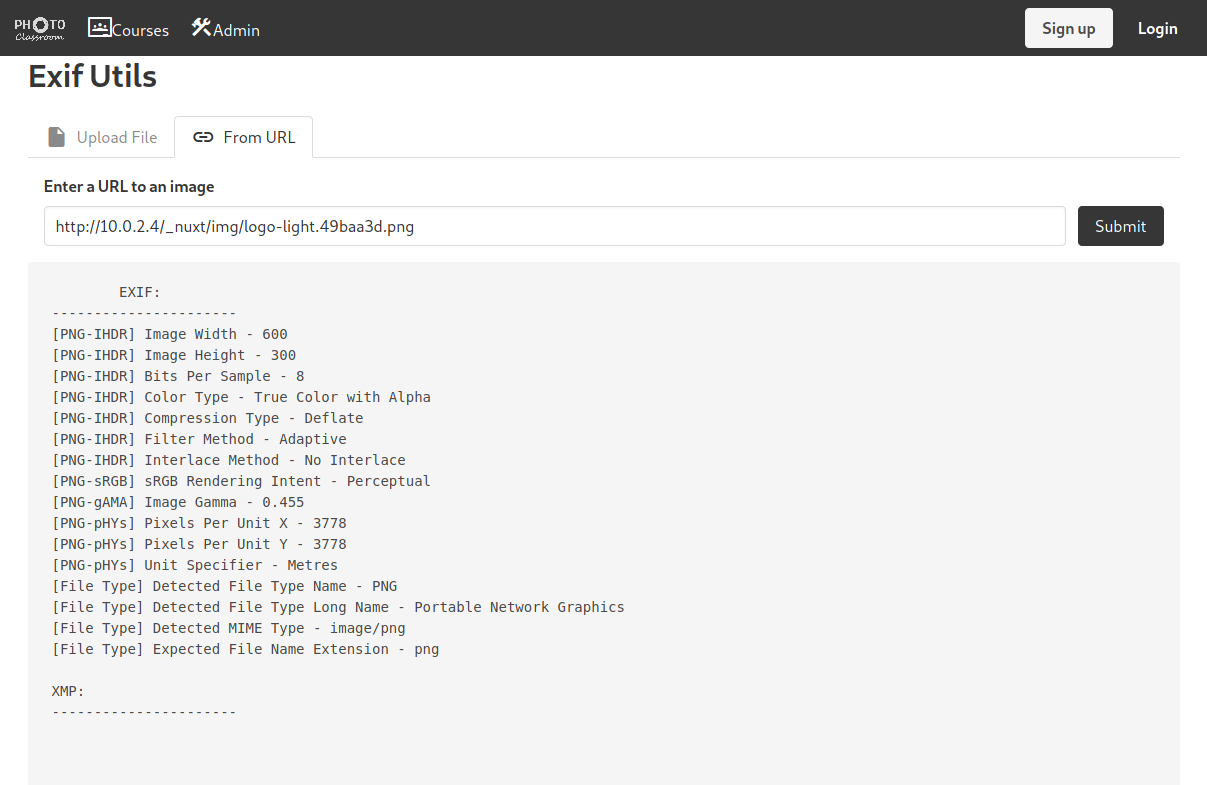Click the chain link icon on From URL tab
Image resolution: width=1207 pixels, height=785 pixels.
tap(203, 137)
